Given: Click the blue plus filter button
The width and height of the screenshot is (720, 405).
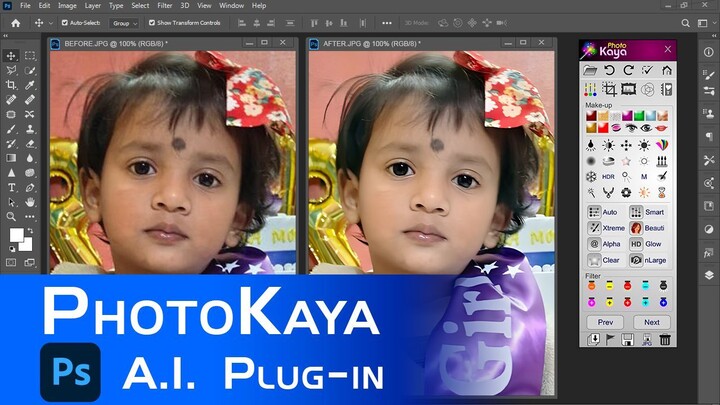Looking at the screenshot, I should pyautogui.click(x=663, y=302).
